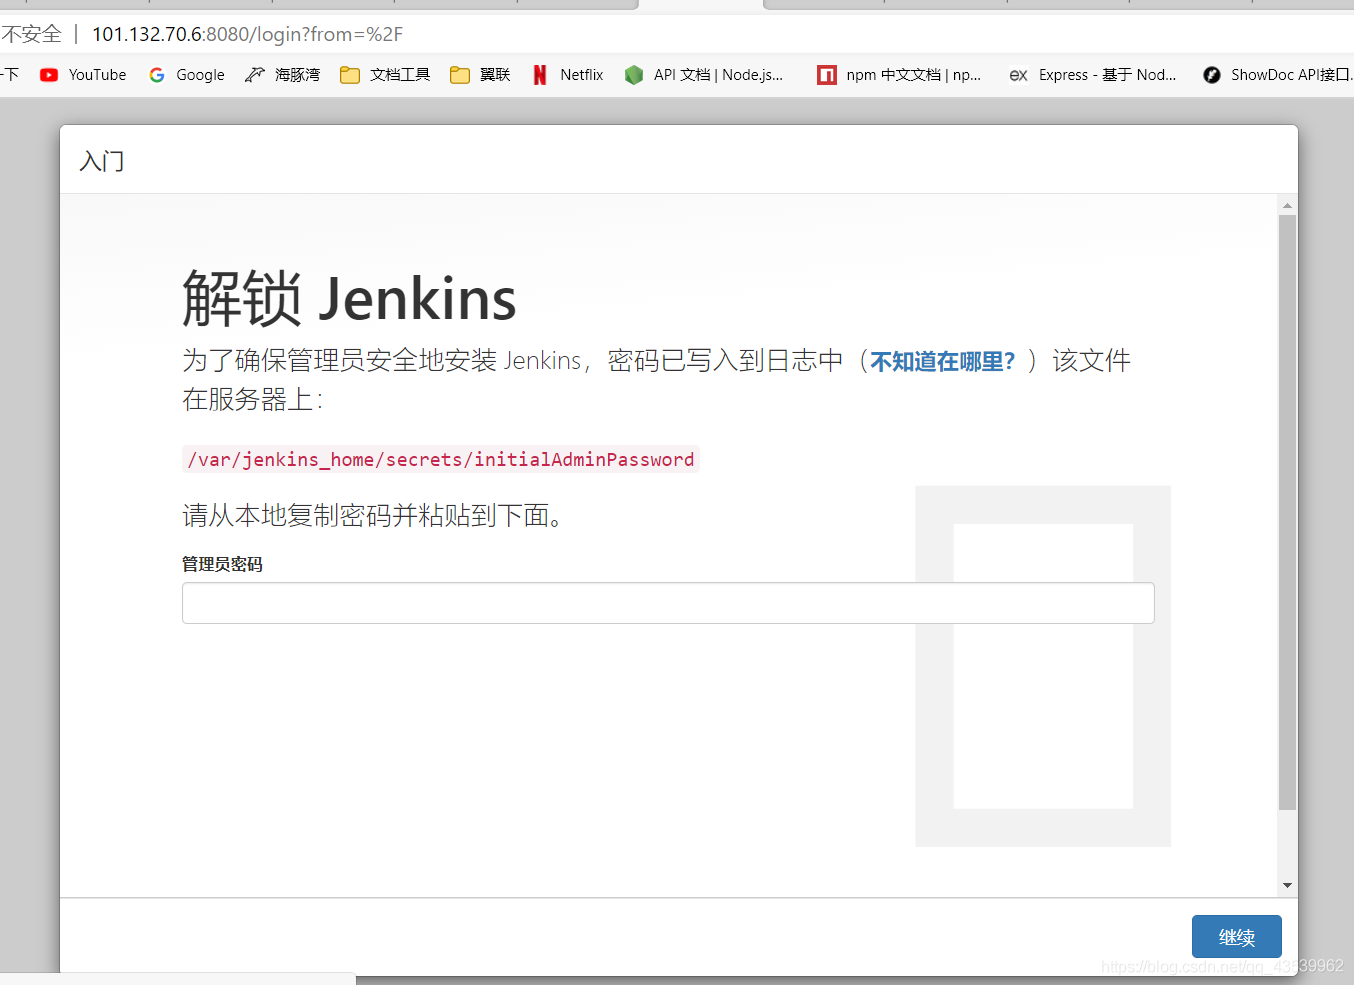Open the Express bookmark icon
Screen dimensions: 1354x985
pos(1018,75)
